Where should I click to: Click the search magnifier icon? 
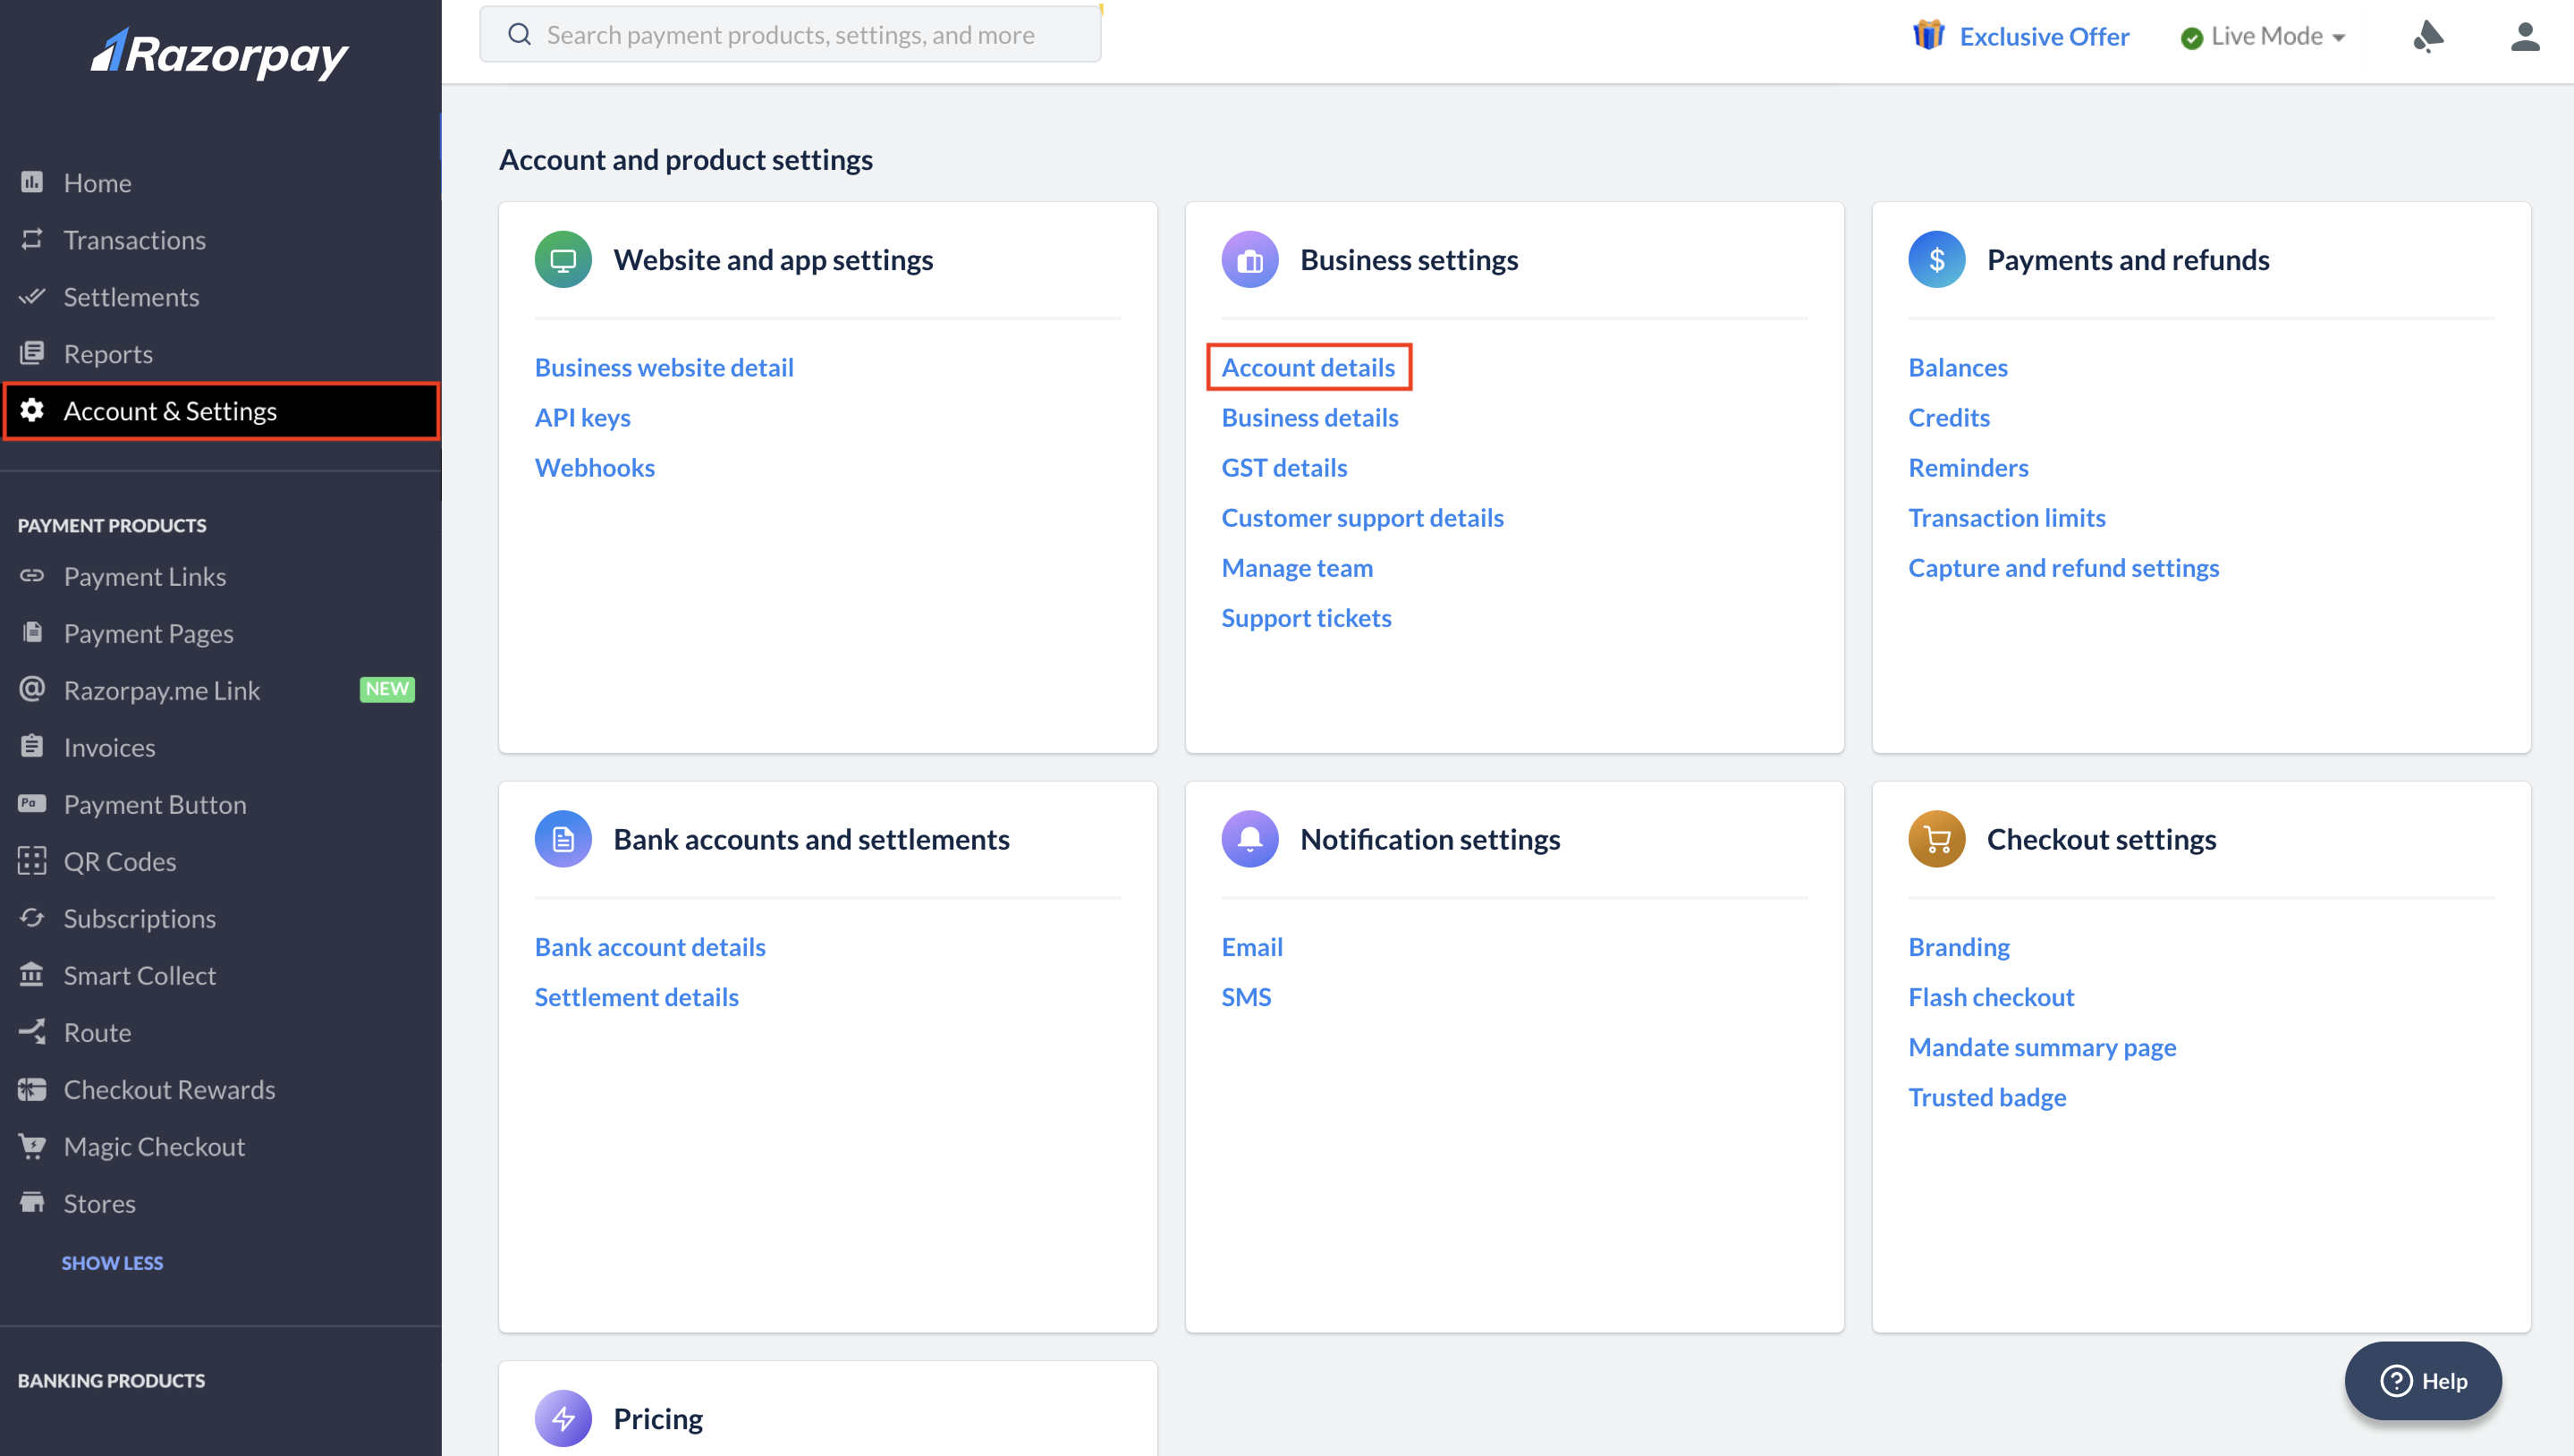[x=519, y=35]
